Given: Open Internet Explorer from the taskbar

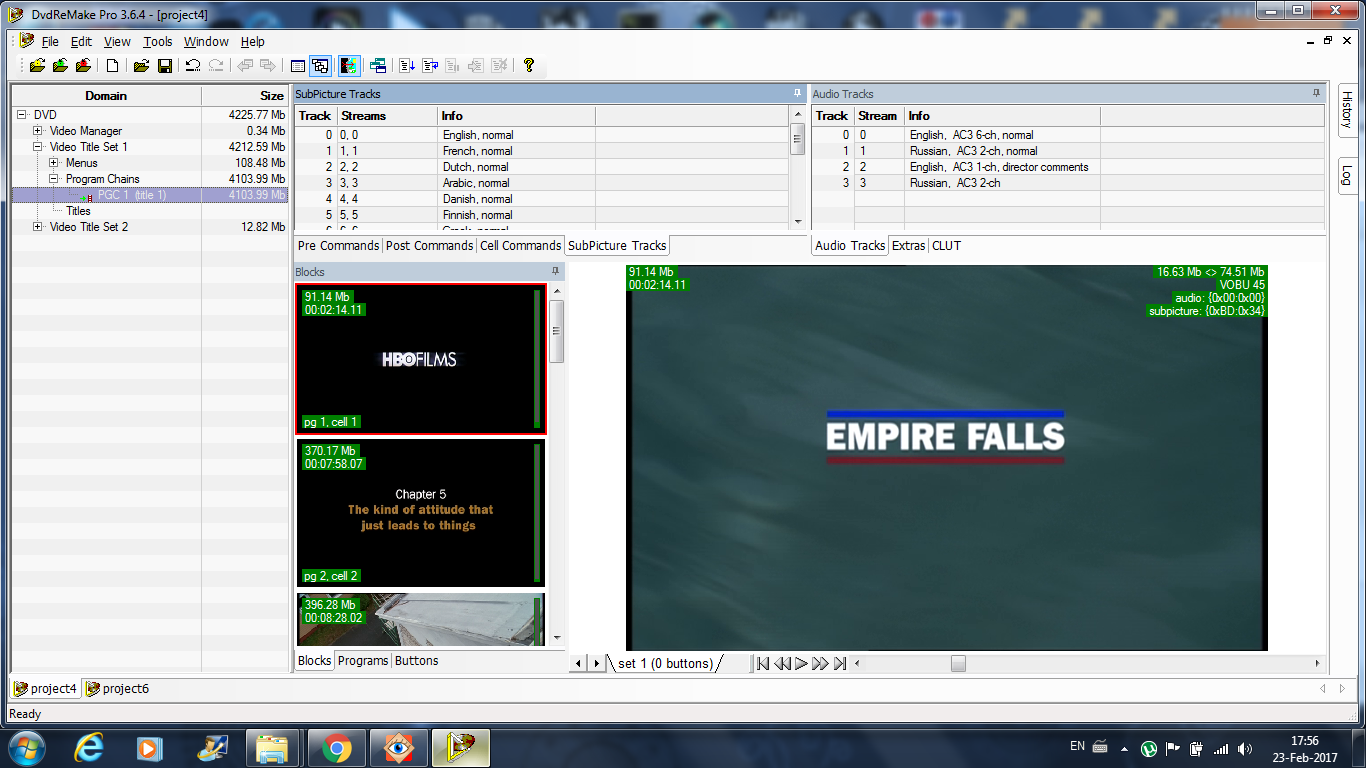Looking at the screenshot, I should click(89, 747).
